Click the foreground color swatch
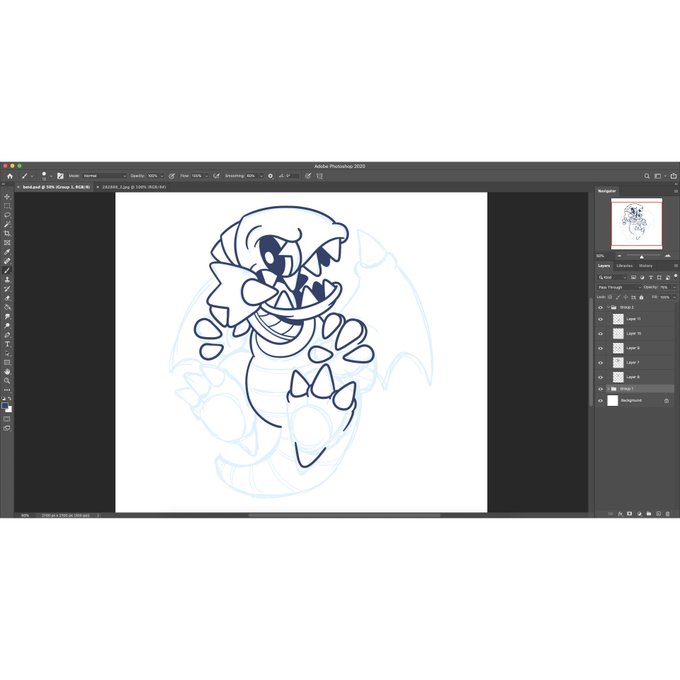This screenshot has height=680, width=680. point(5,405)
